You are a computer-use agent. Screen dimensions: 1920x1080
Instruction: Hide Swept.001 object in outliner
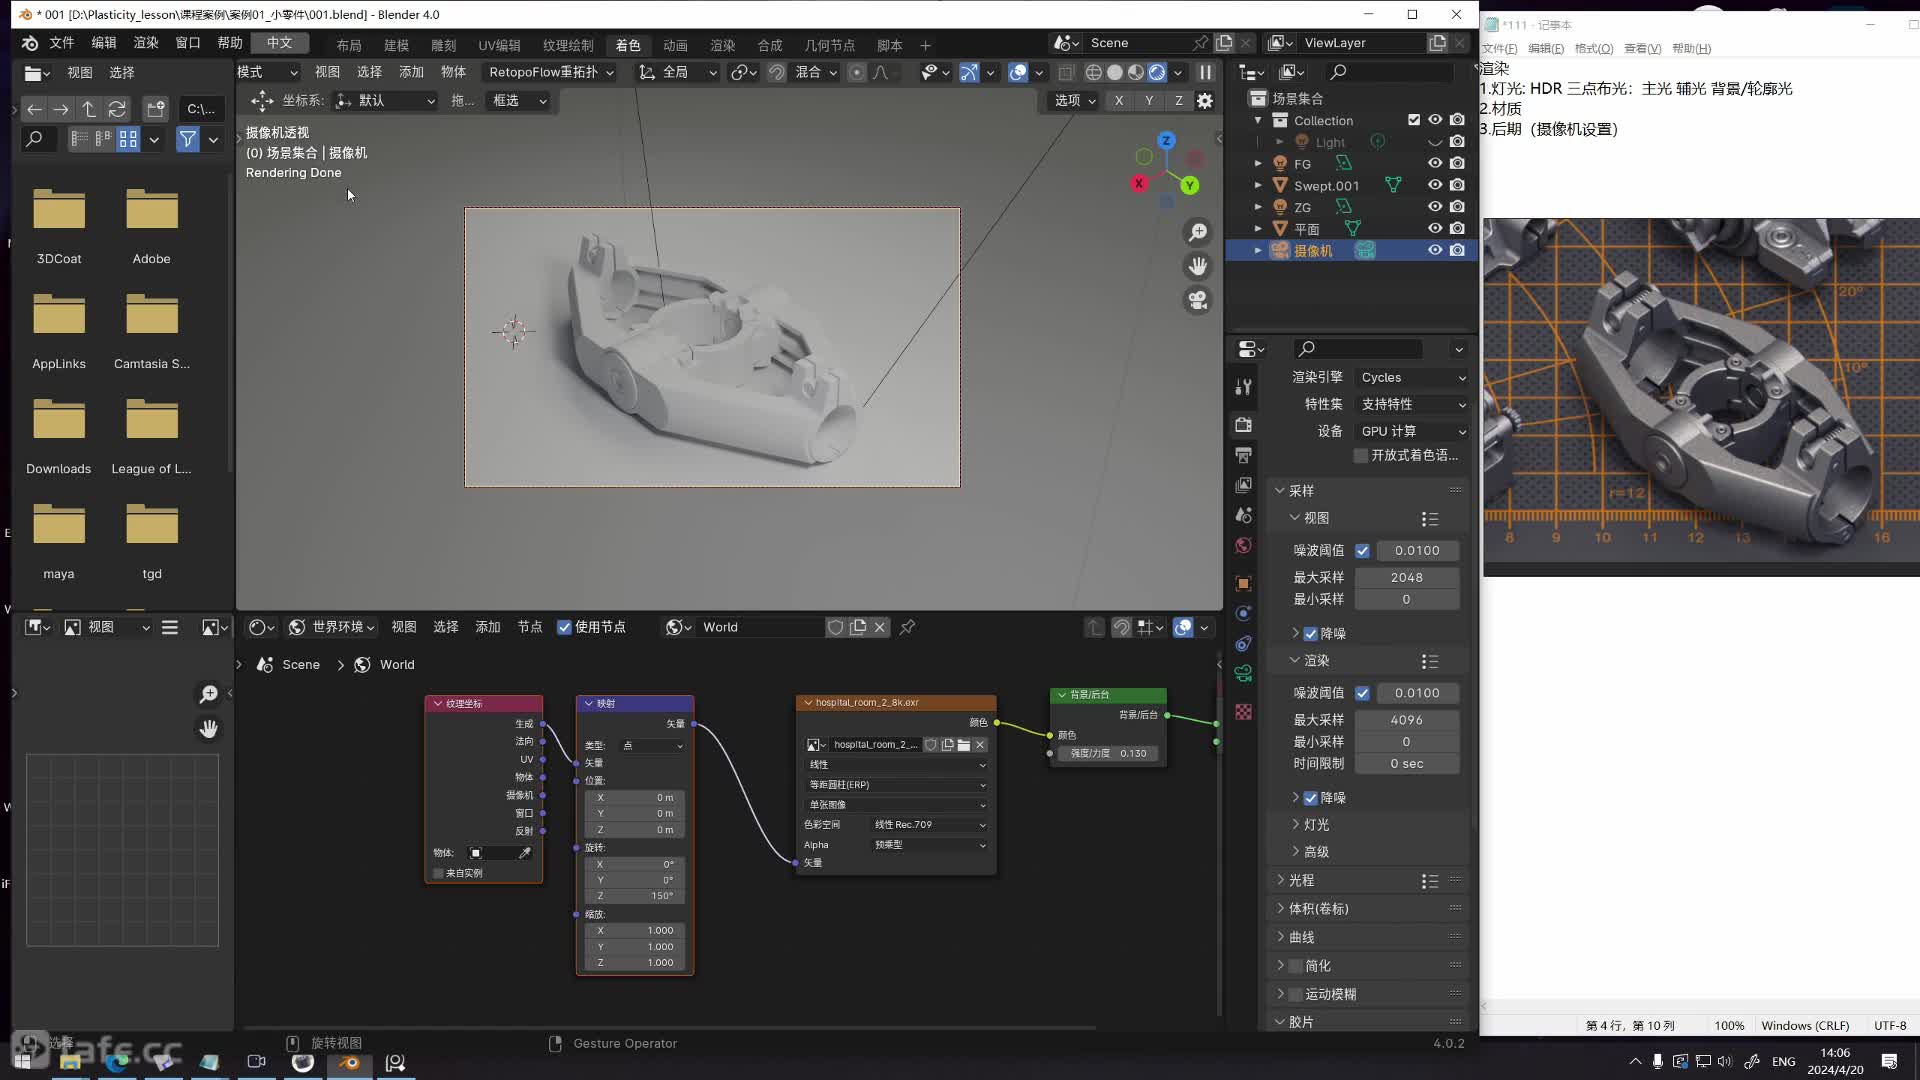[1435, 185]
